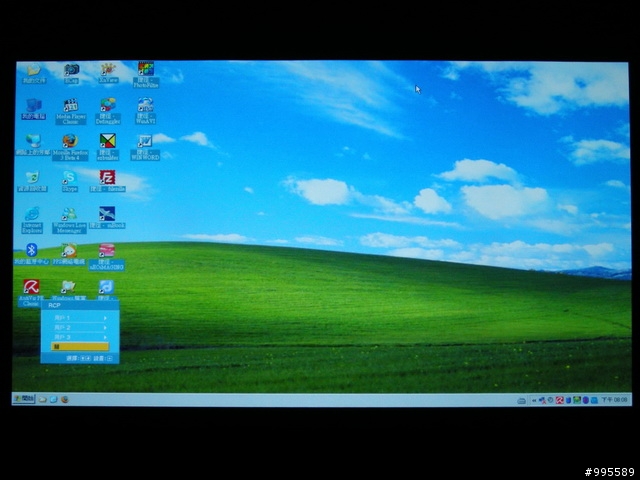Expand the 用戶 3 submenu arrow

(x=105, y=338)
